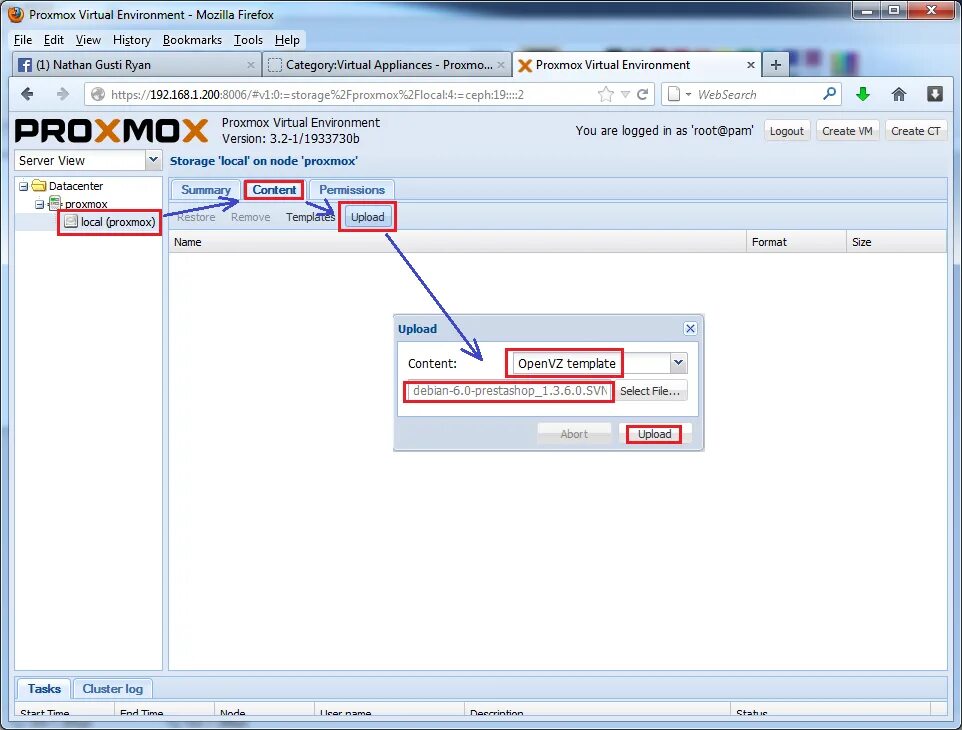Screen dimensions: 962x730
Task: Sort by the Format column header
Action: 796,242
